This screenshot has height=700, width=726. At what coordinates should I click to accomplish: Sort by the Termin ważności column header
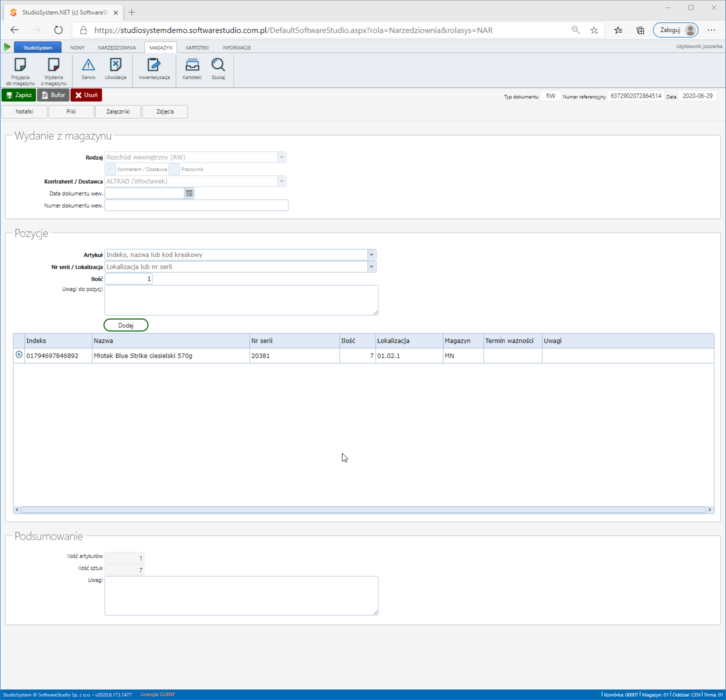512,341
